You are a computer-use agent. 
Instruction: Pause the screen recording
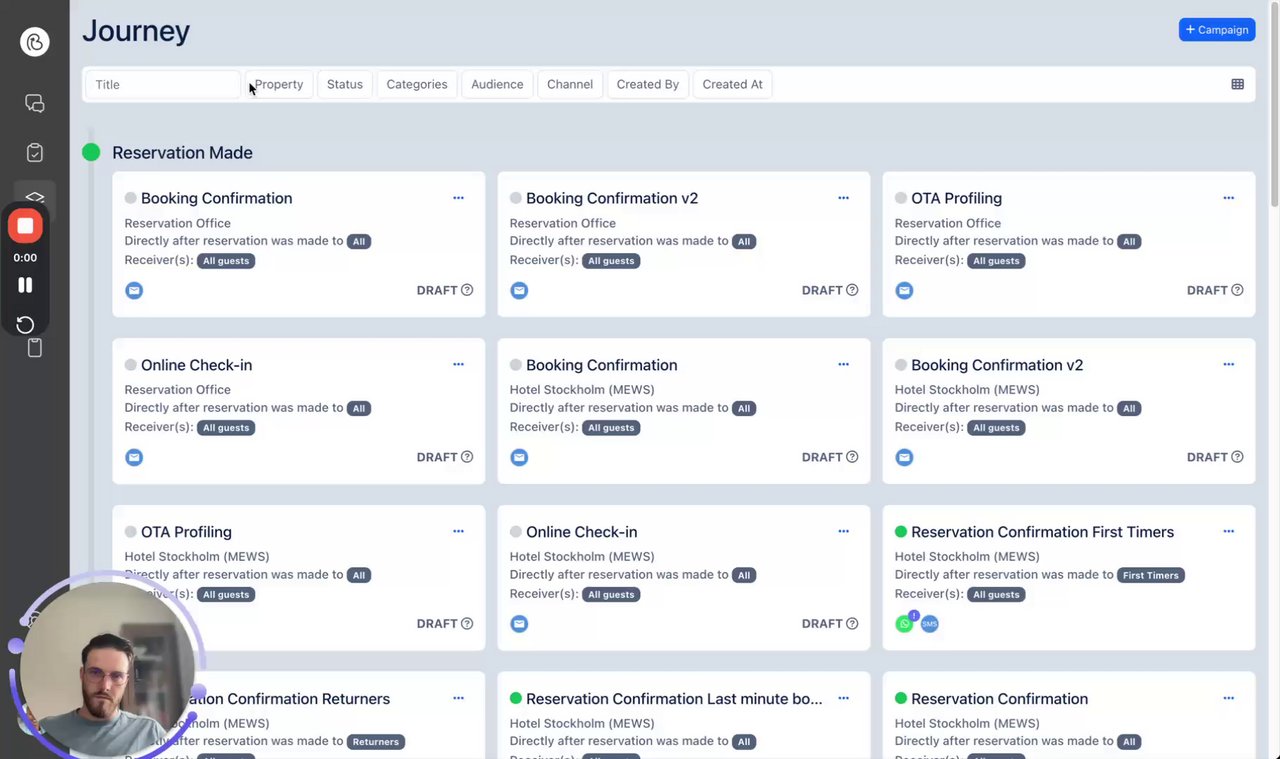click(25, 285)
